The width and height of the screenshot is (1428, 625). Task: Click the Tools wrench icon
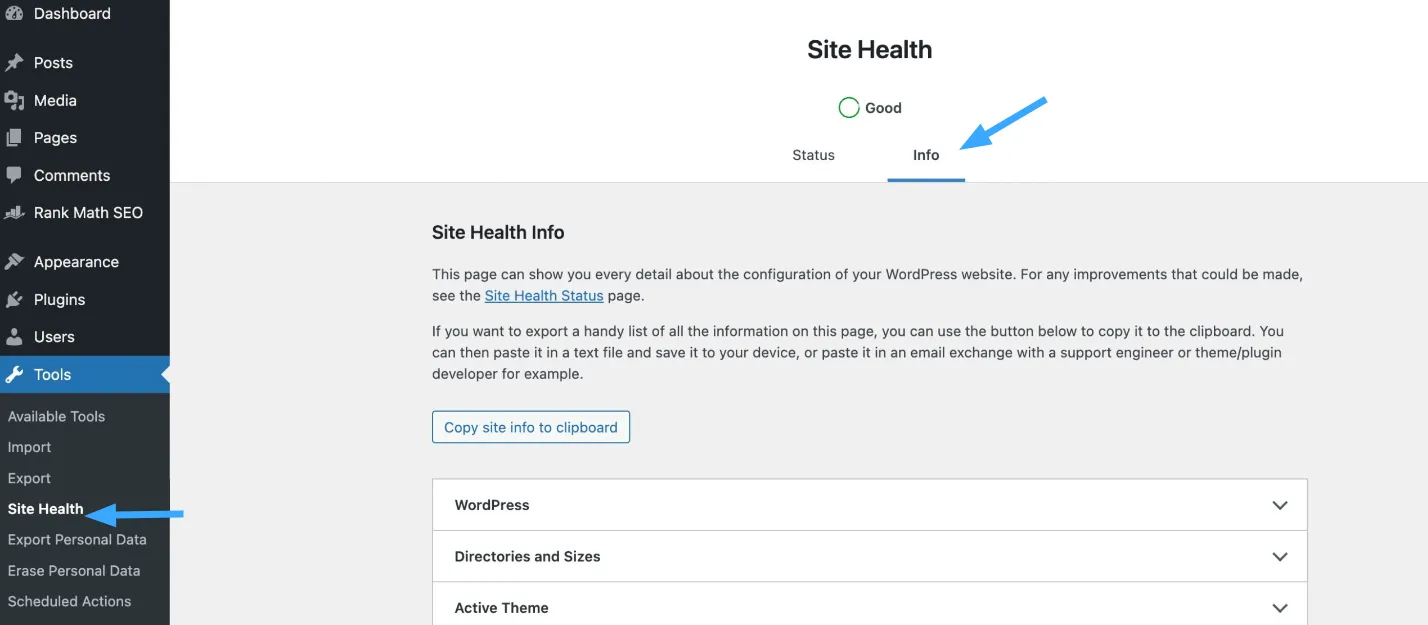point(14,375)
